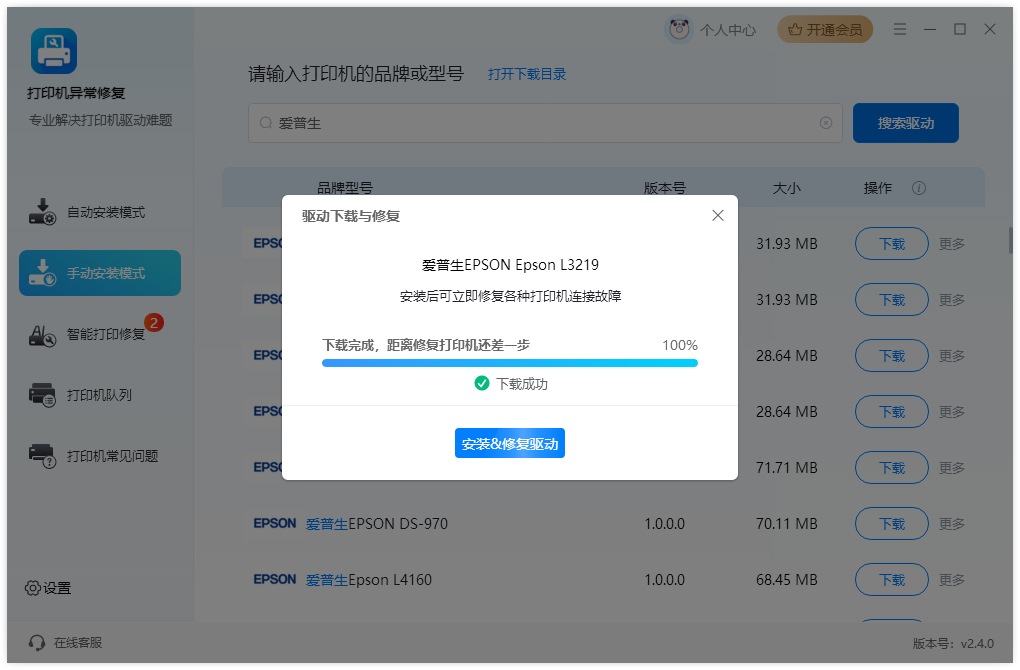Screen dimensions: 1020x670
Task: Click the 版本号 column header
Action: coord(665,188)
